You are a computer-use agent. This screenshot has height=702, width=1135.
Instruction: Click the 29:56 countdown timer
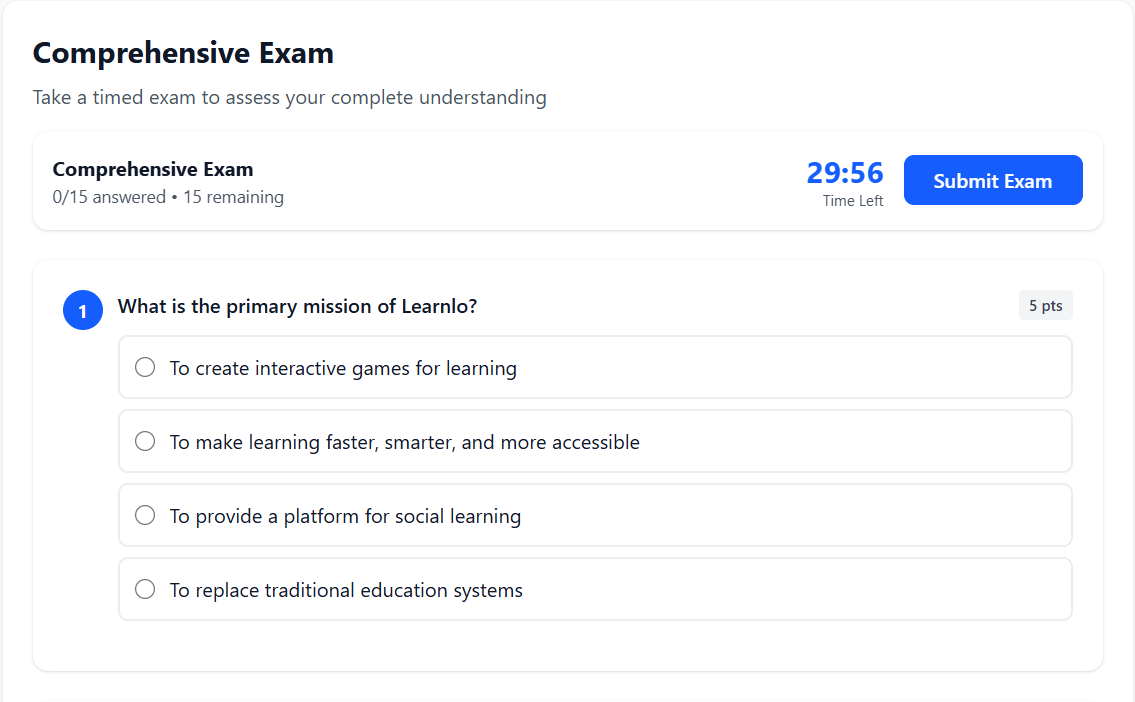tap(845, 173)
